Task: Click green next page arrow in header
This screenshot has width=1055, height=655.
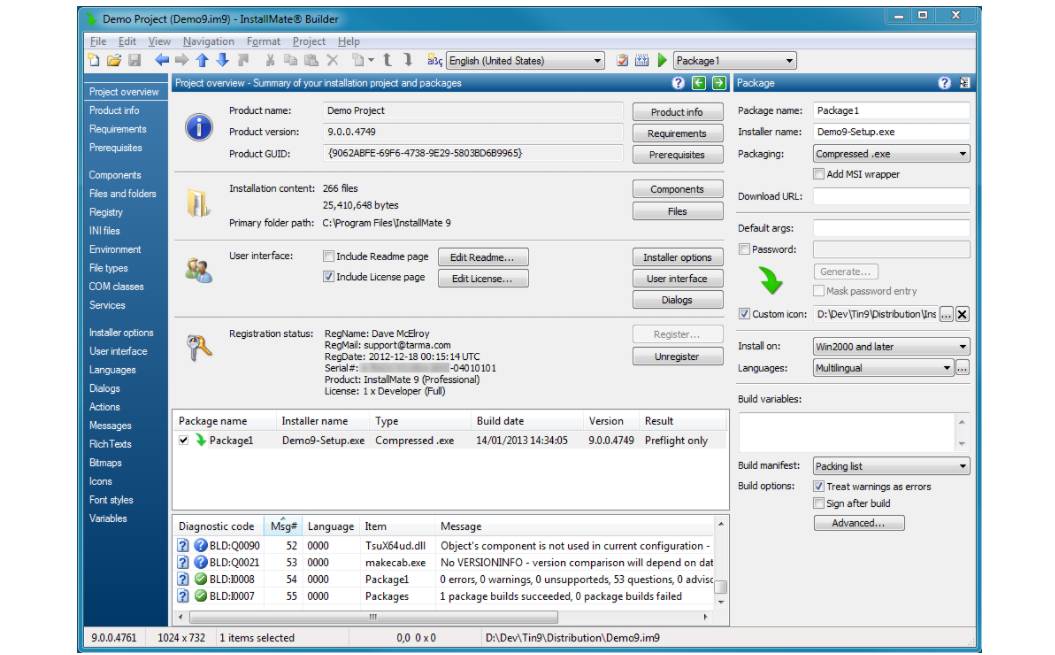Action: 719,83
